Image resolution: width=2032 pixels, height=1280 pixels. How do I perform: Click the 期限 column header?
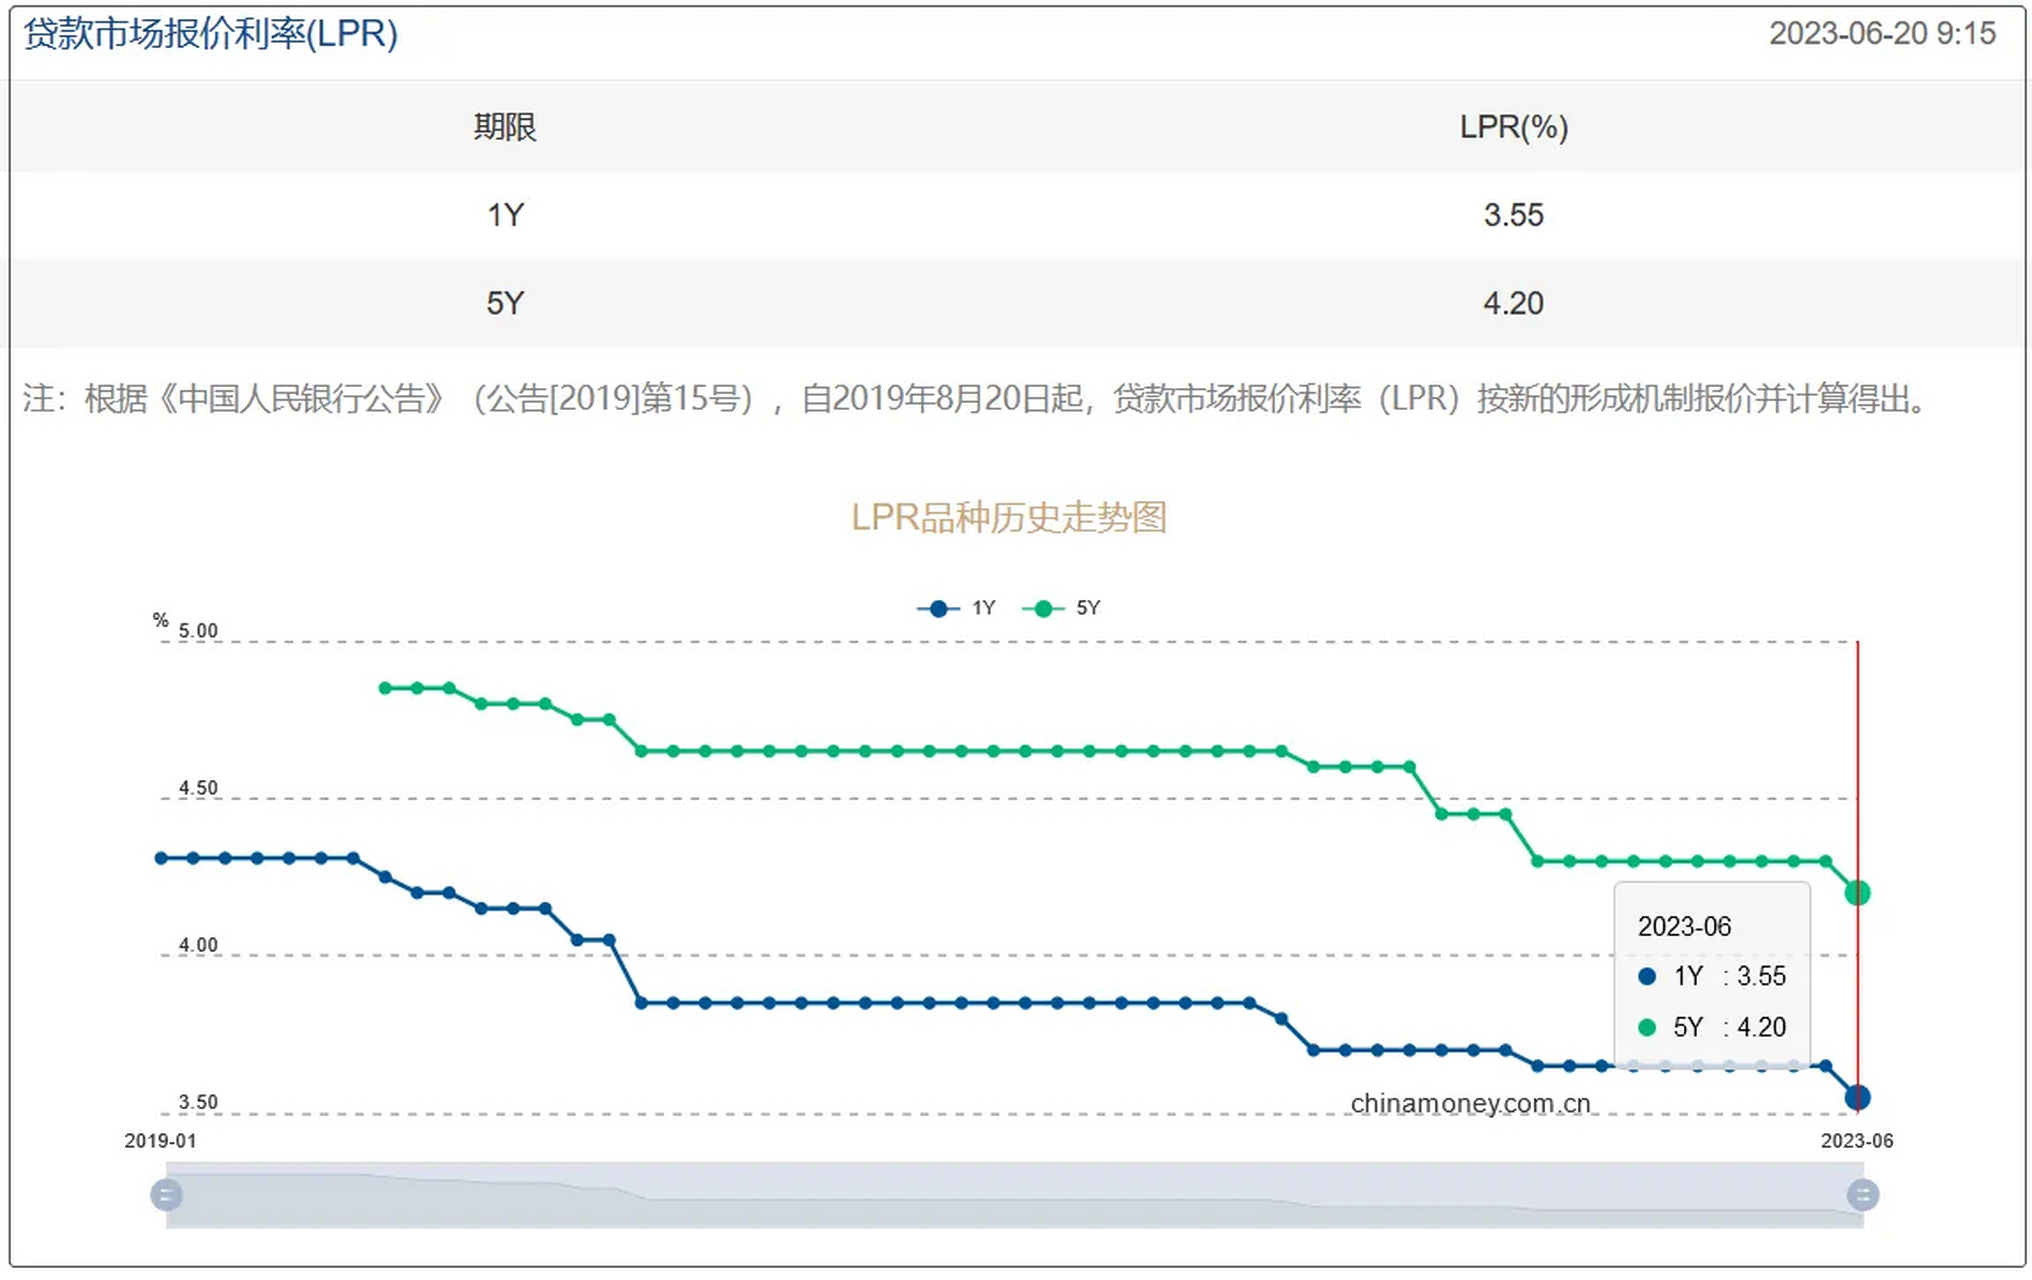505,127
